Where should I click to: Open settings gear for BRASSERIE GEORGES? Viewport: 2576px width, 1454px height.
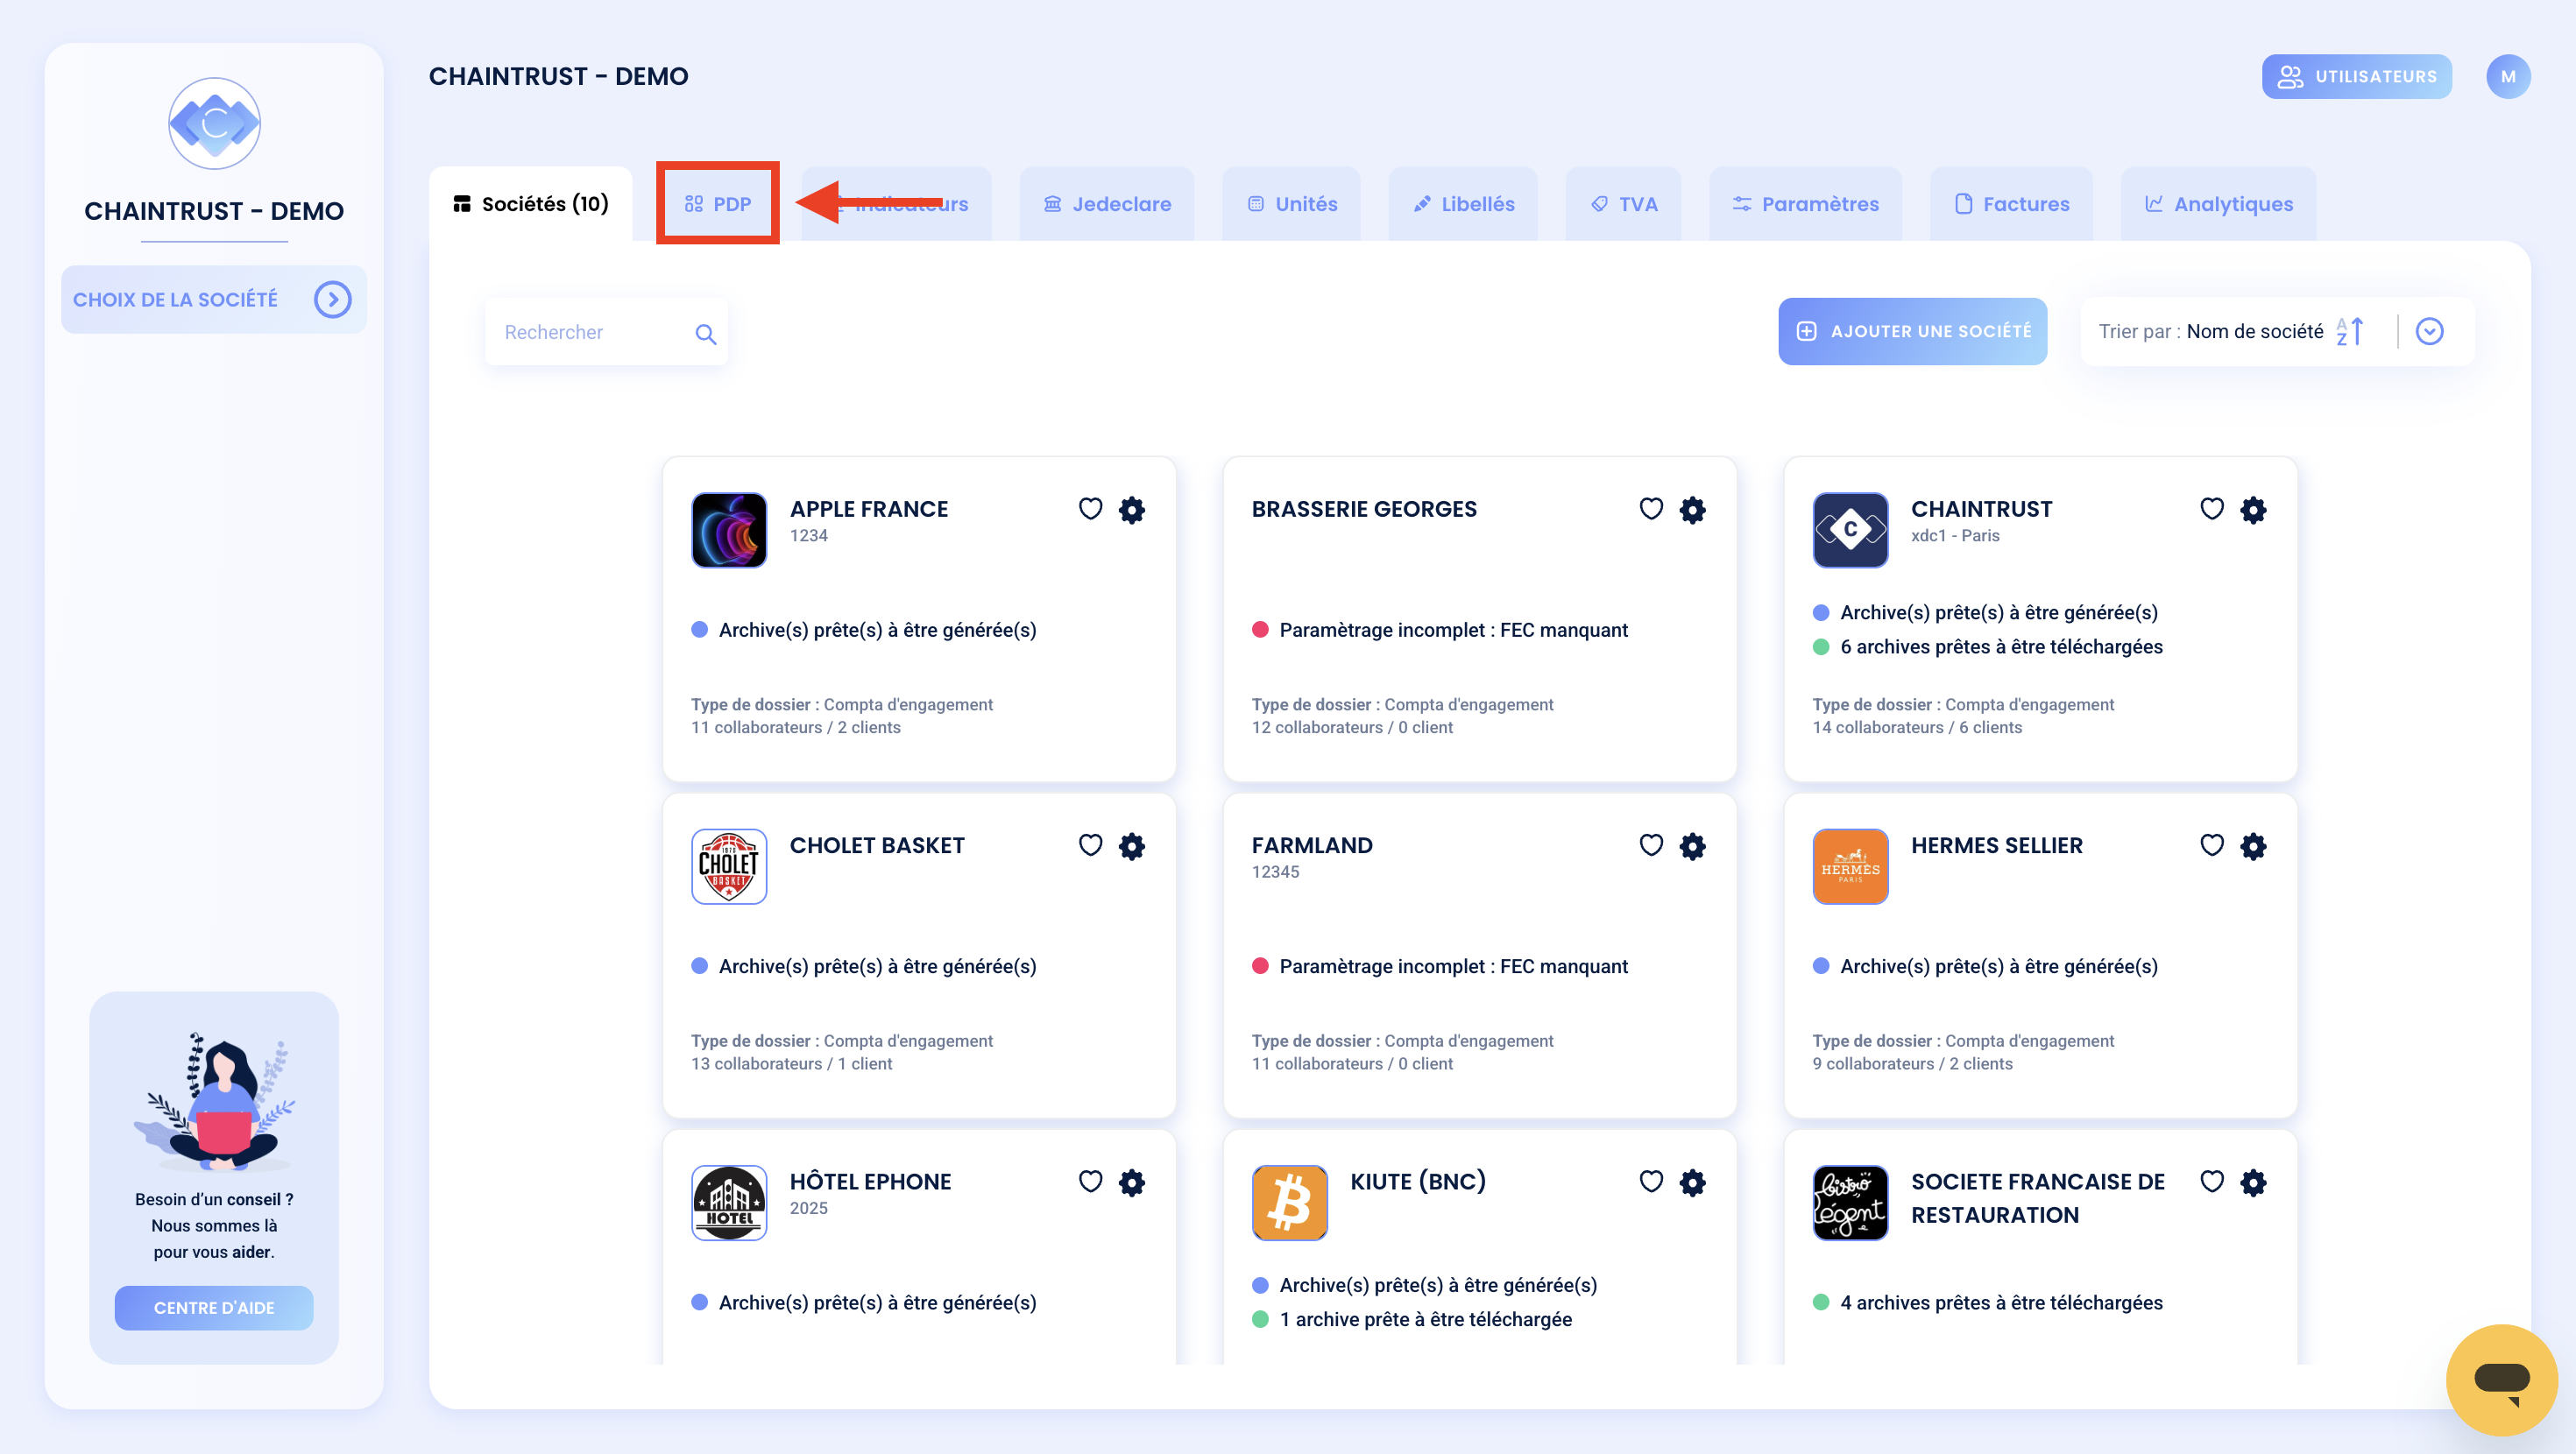tap(1692, 510)
